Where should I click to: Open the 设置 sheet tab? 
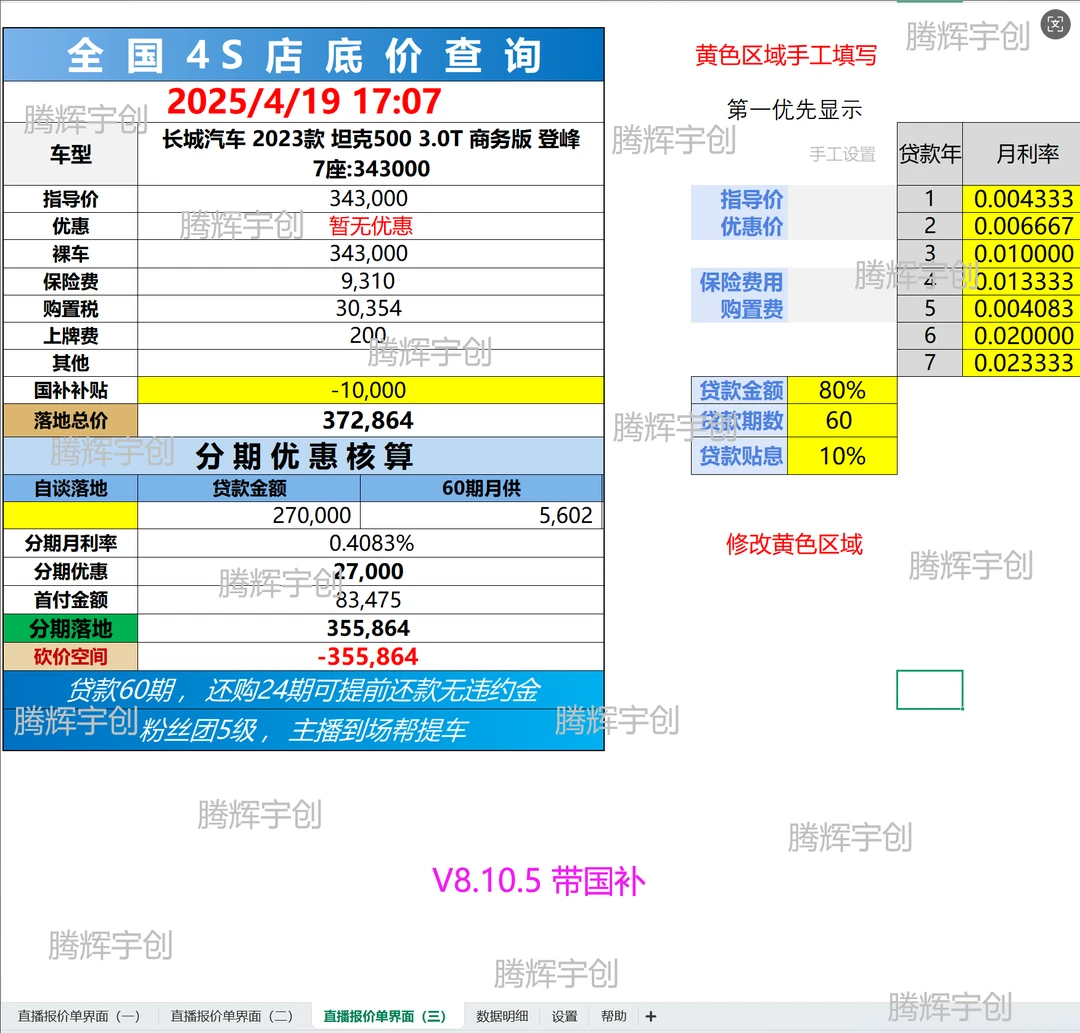point(565,1016)
